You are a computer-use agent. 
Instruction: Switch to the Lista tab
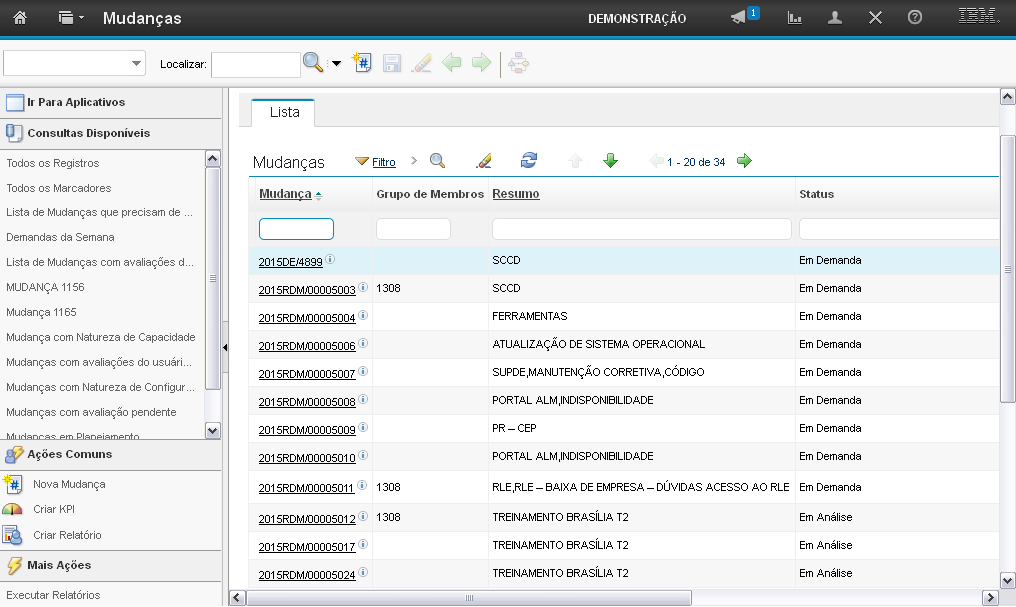point(284,113)
